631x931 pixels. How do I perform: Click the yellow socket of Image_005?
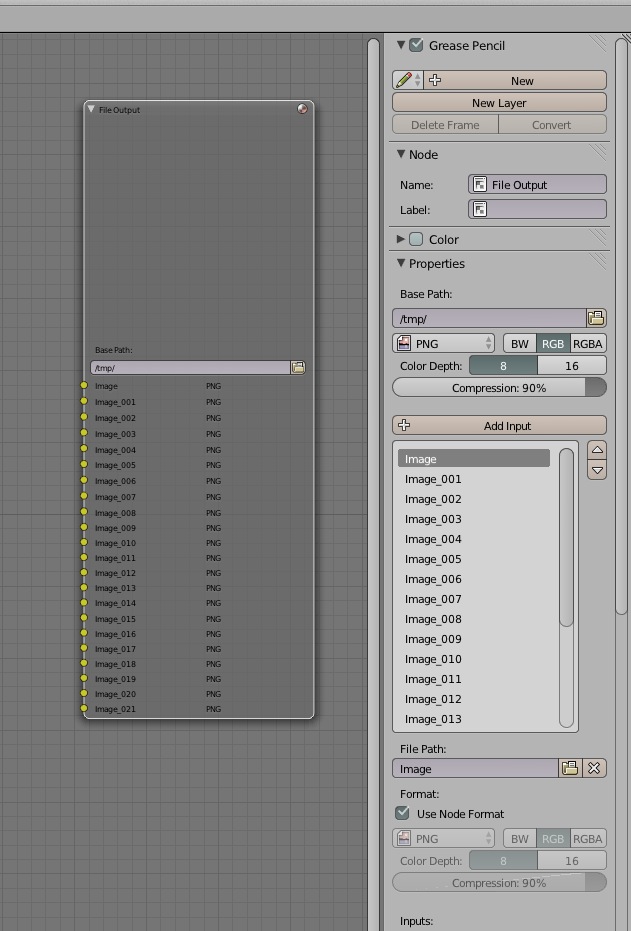tap(84, 464)
